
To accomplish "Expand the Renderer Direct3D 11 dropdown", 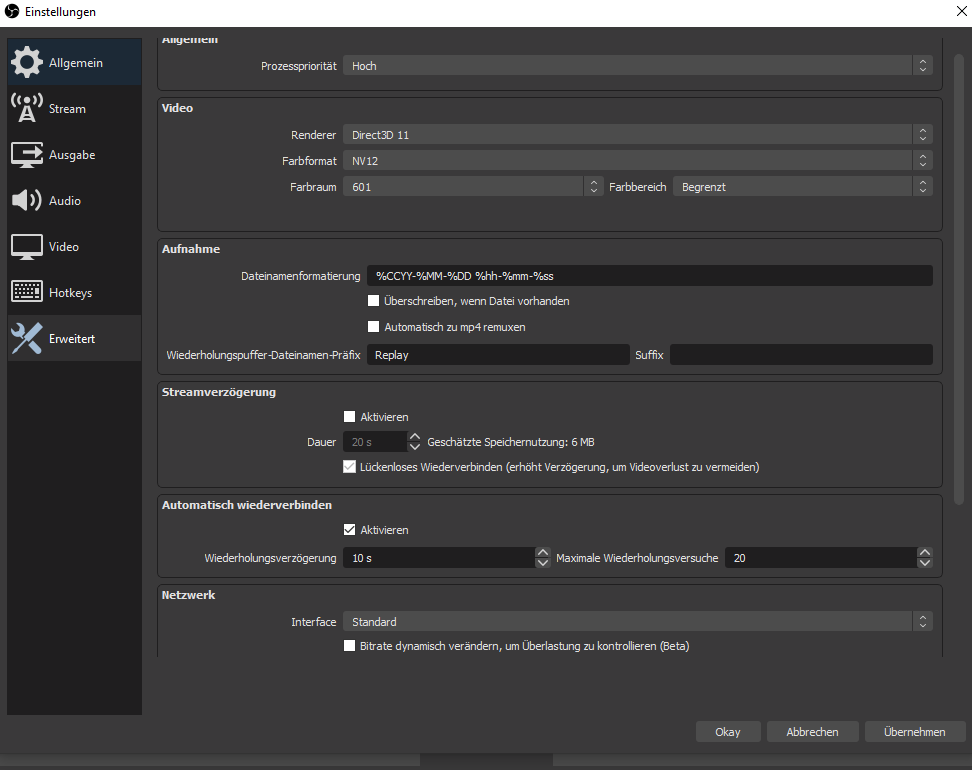I will (637, 134).
